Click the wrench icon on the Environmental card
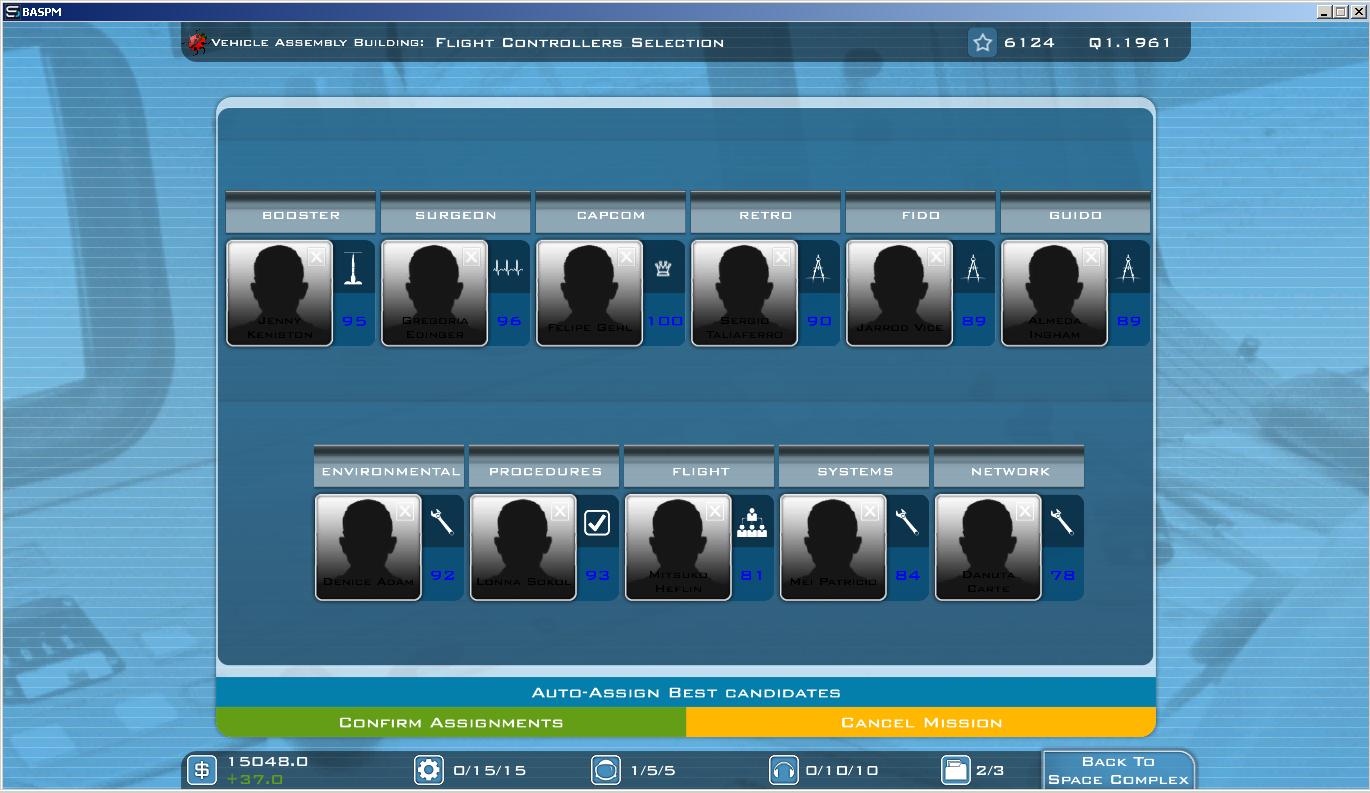1370x793 pixels. [x=441, y=522]
